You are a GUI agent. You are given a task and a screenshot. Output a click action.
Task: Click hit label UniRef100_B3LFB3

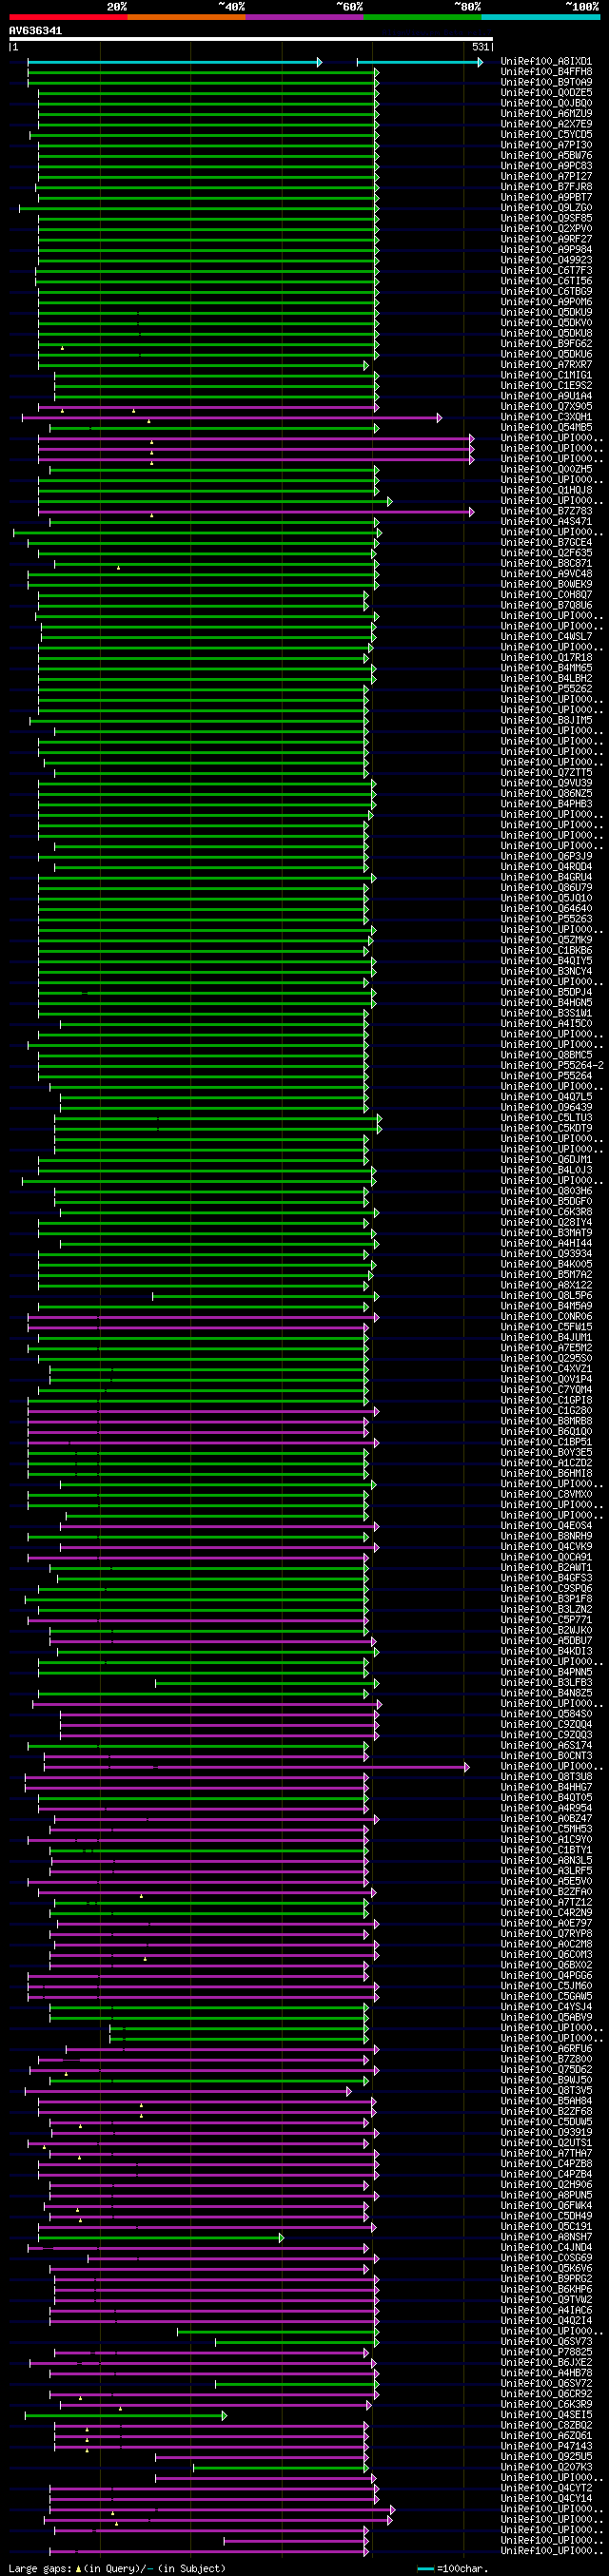(546, 1683)
